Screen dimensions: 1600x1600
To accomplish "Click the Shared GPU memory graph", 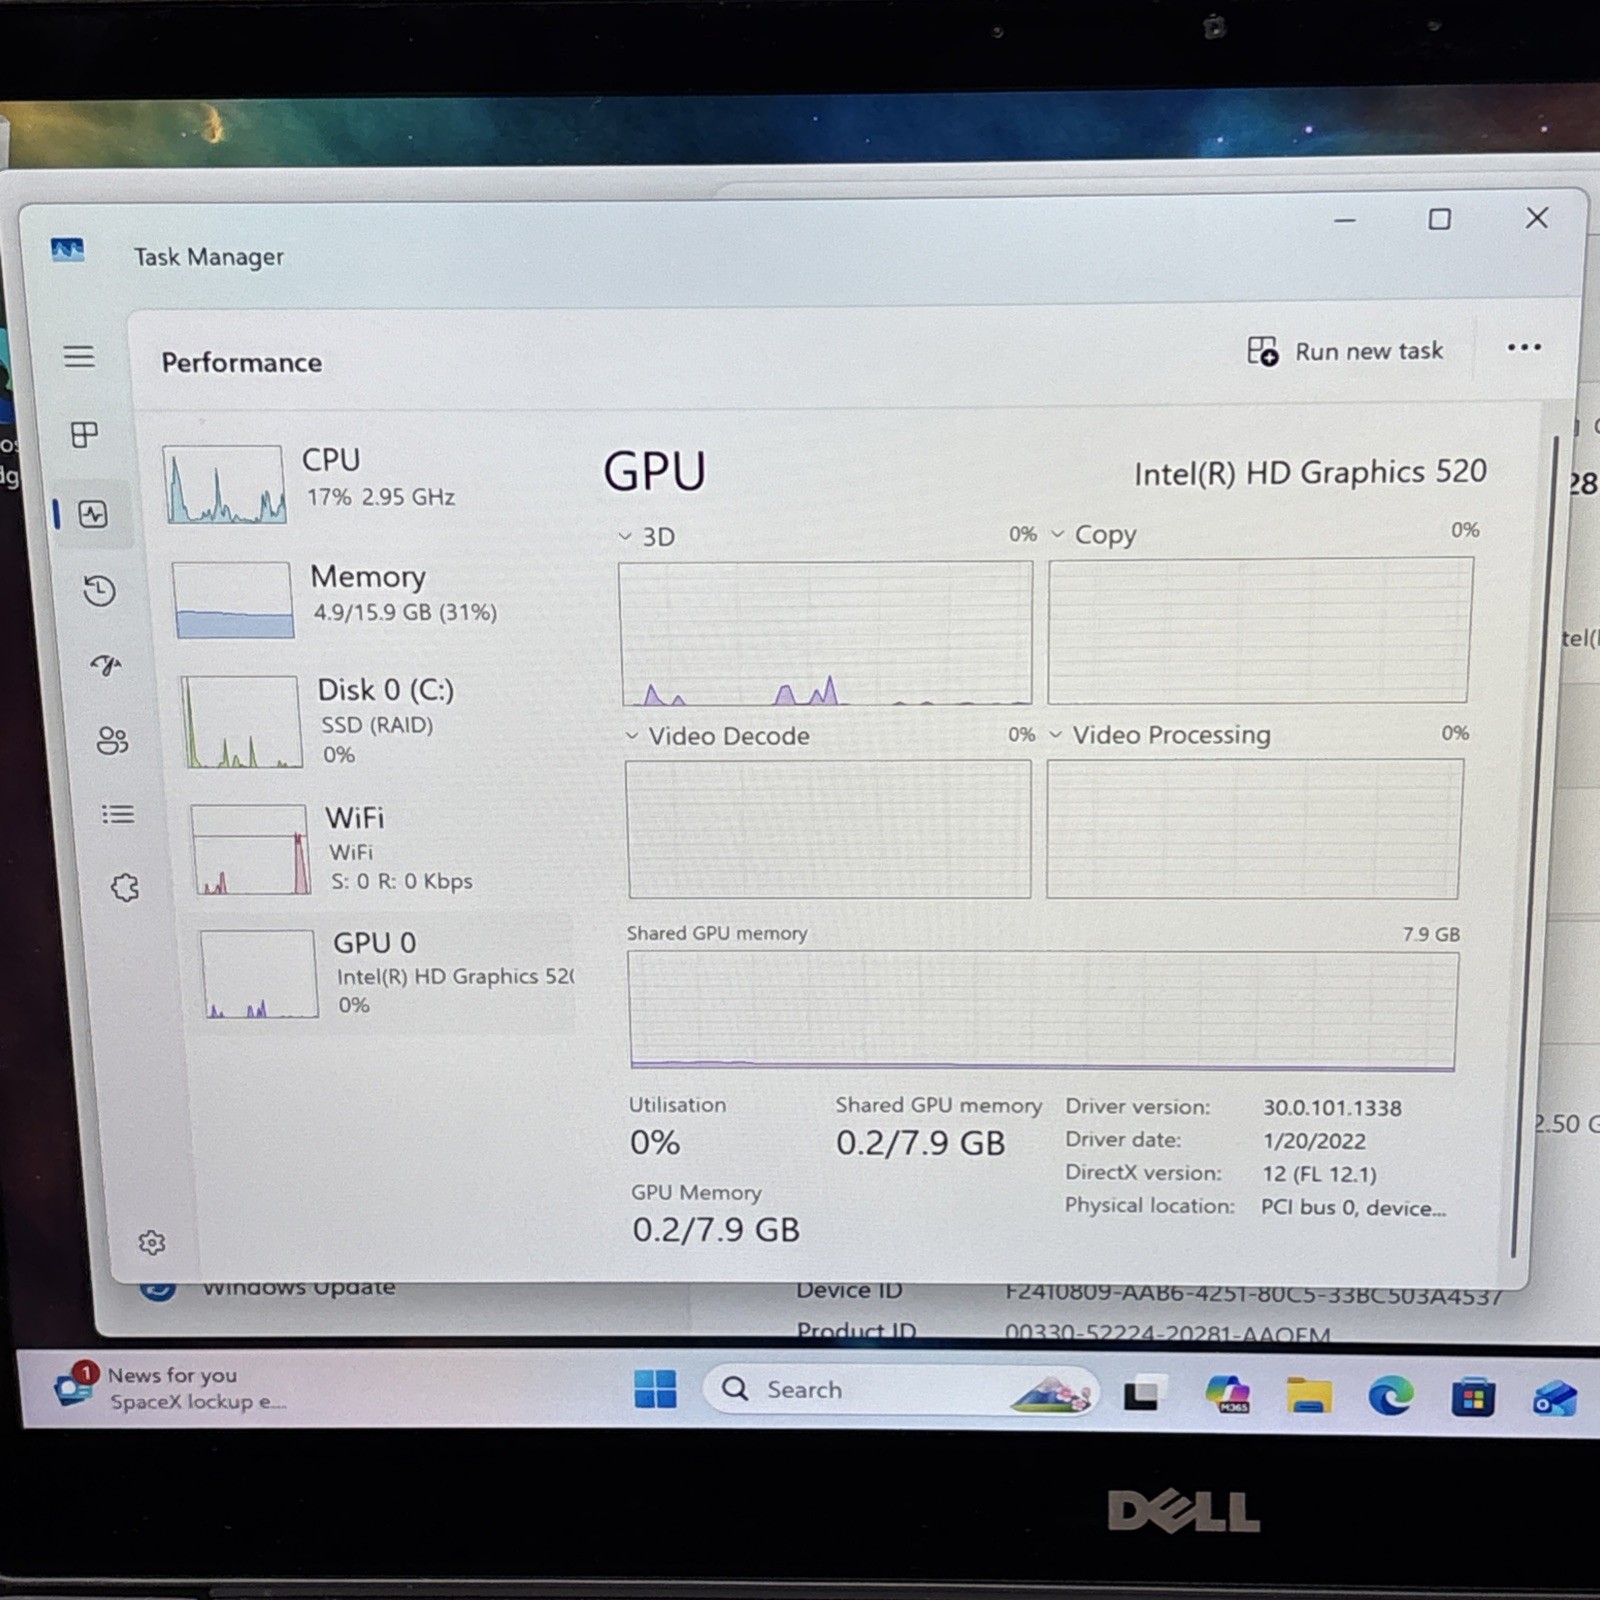I will 1043,1010.
